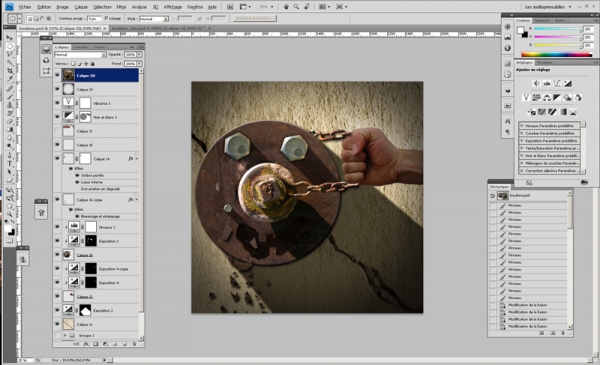Screen dimensions: 600x365
Task: Add a Brightness/Contrast adjustment from Réglages panel
Action: (536, 83)
